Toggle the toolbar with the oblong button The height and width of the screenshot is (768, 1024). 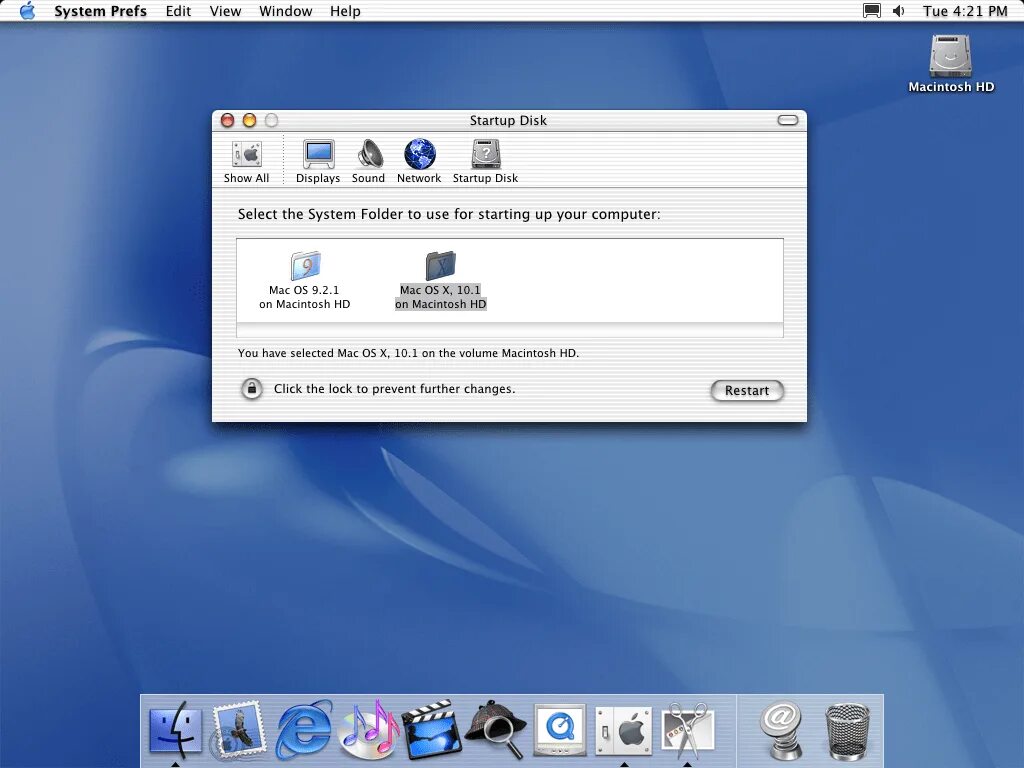tap(788, 120)
